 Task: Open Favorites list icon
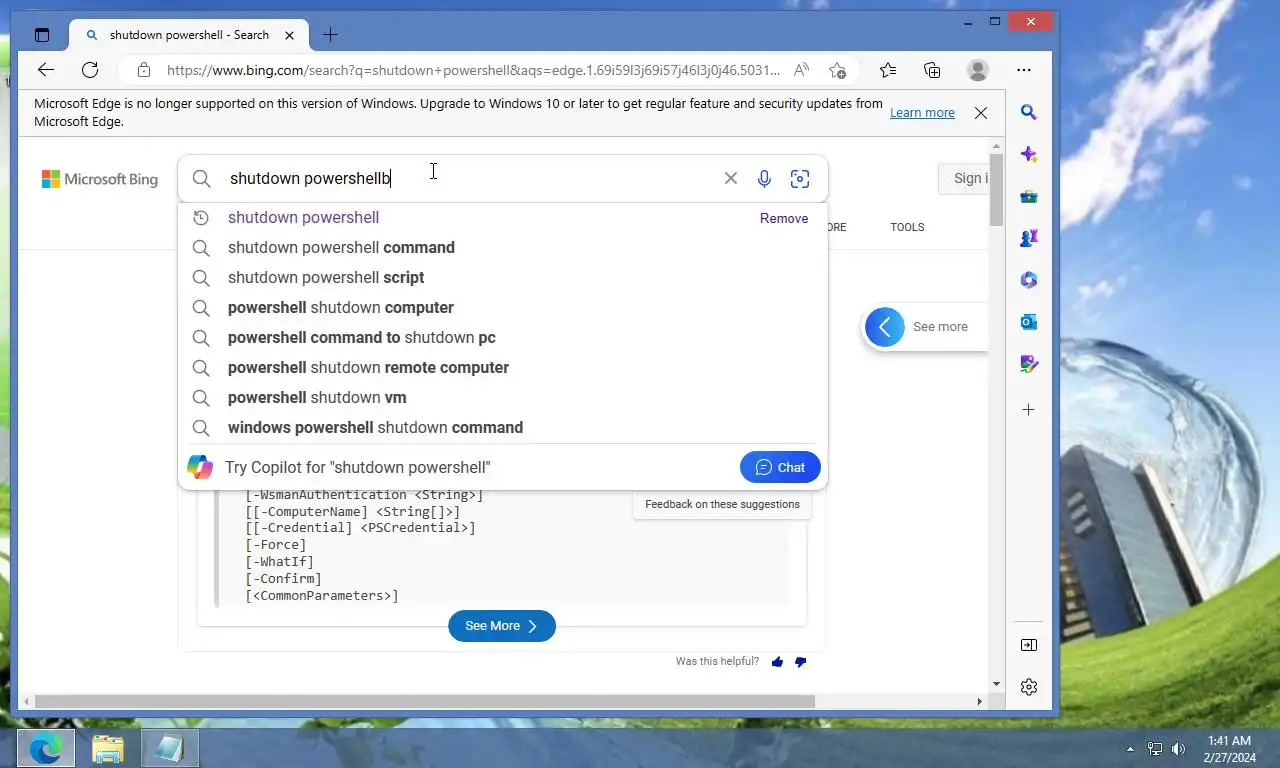(x=888, y=70)
